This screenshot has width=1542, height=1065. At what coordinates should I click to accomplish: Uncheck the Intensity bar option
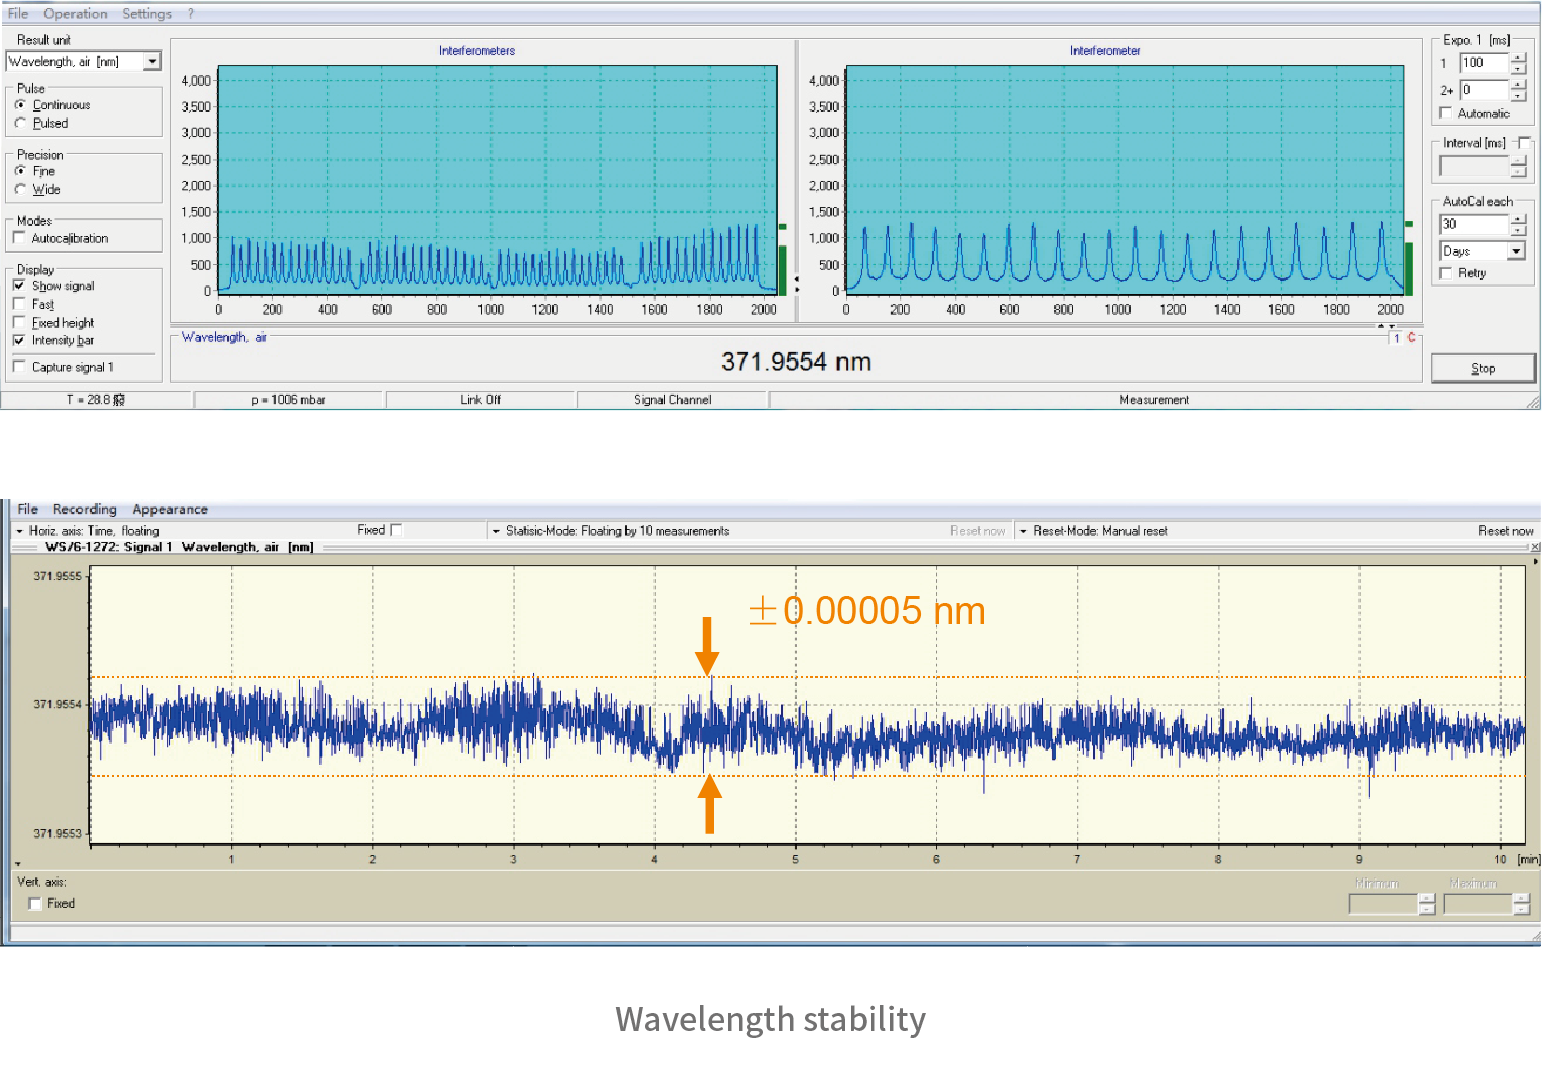tap(19, 340)
